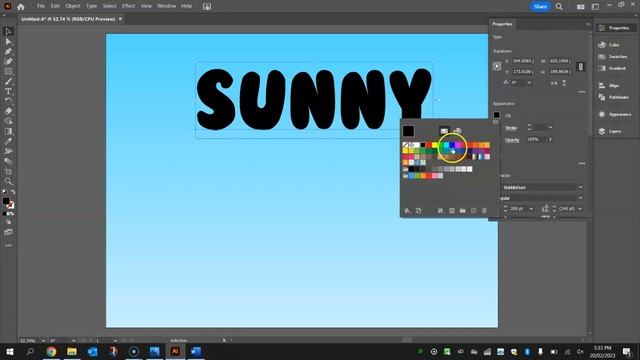Viewport: 640px width, 360px height.
Task: Pick the yellow swatch in top row
Action: click(x=434, y=145)
